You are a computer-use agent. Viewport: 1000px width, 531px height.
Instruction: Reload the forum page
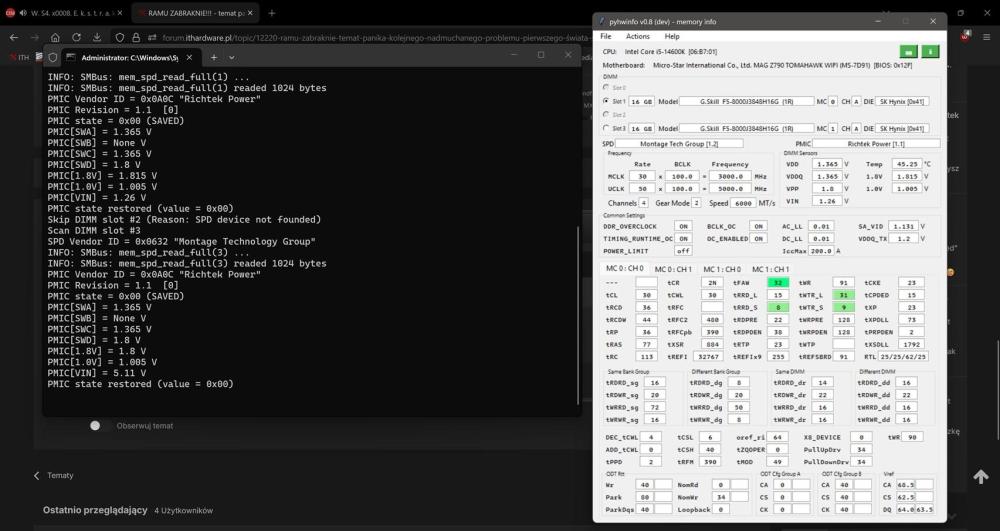76,38
